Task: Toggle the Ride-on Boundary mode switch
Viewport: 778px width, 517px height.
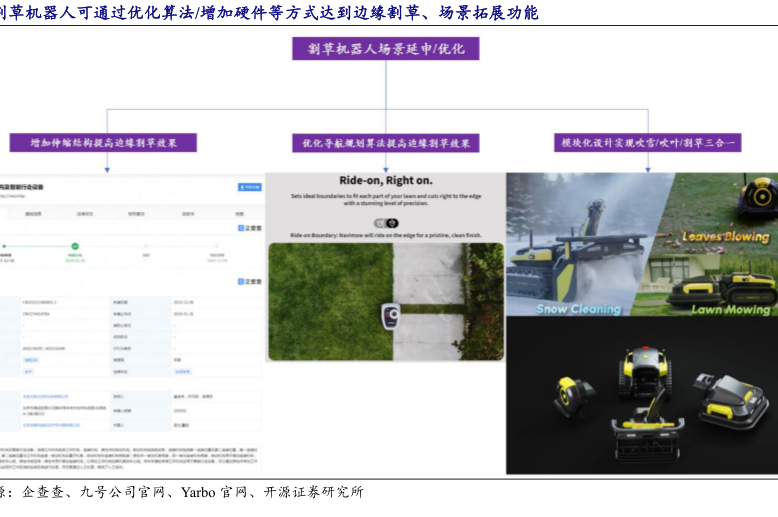Action: [x=379, y=221]
